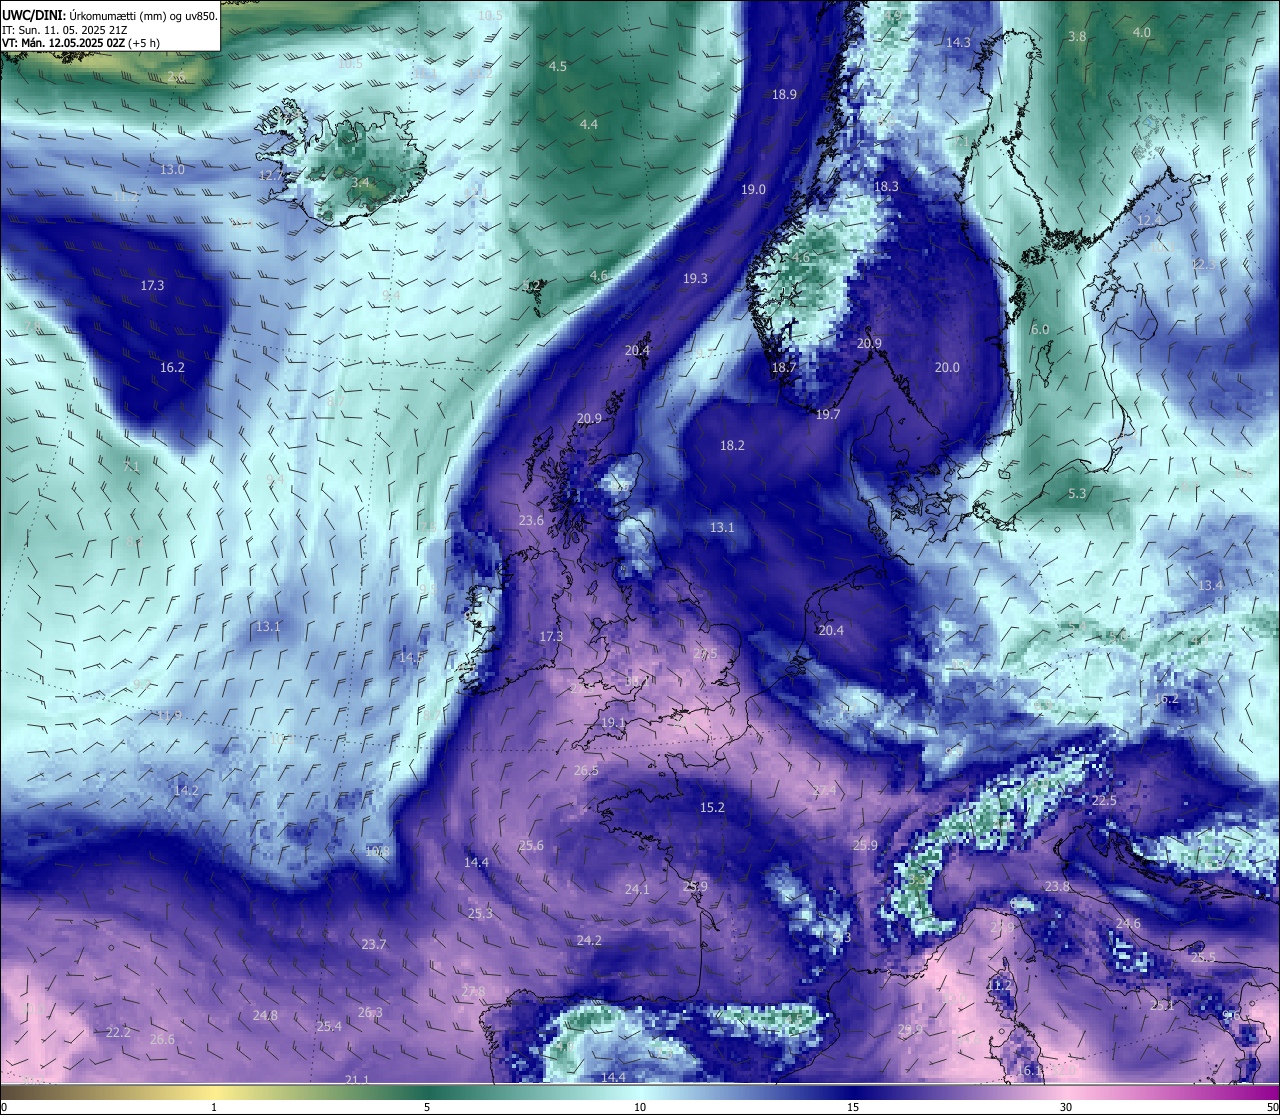1280x1115 pixels.
Task: Click the 26.6 value at the bottom left
Action: click(162, 1040)
